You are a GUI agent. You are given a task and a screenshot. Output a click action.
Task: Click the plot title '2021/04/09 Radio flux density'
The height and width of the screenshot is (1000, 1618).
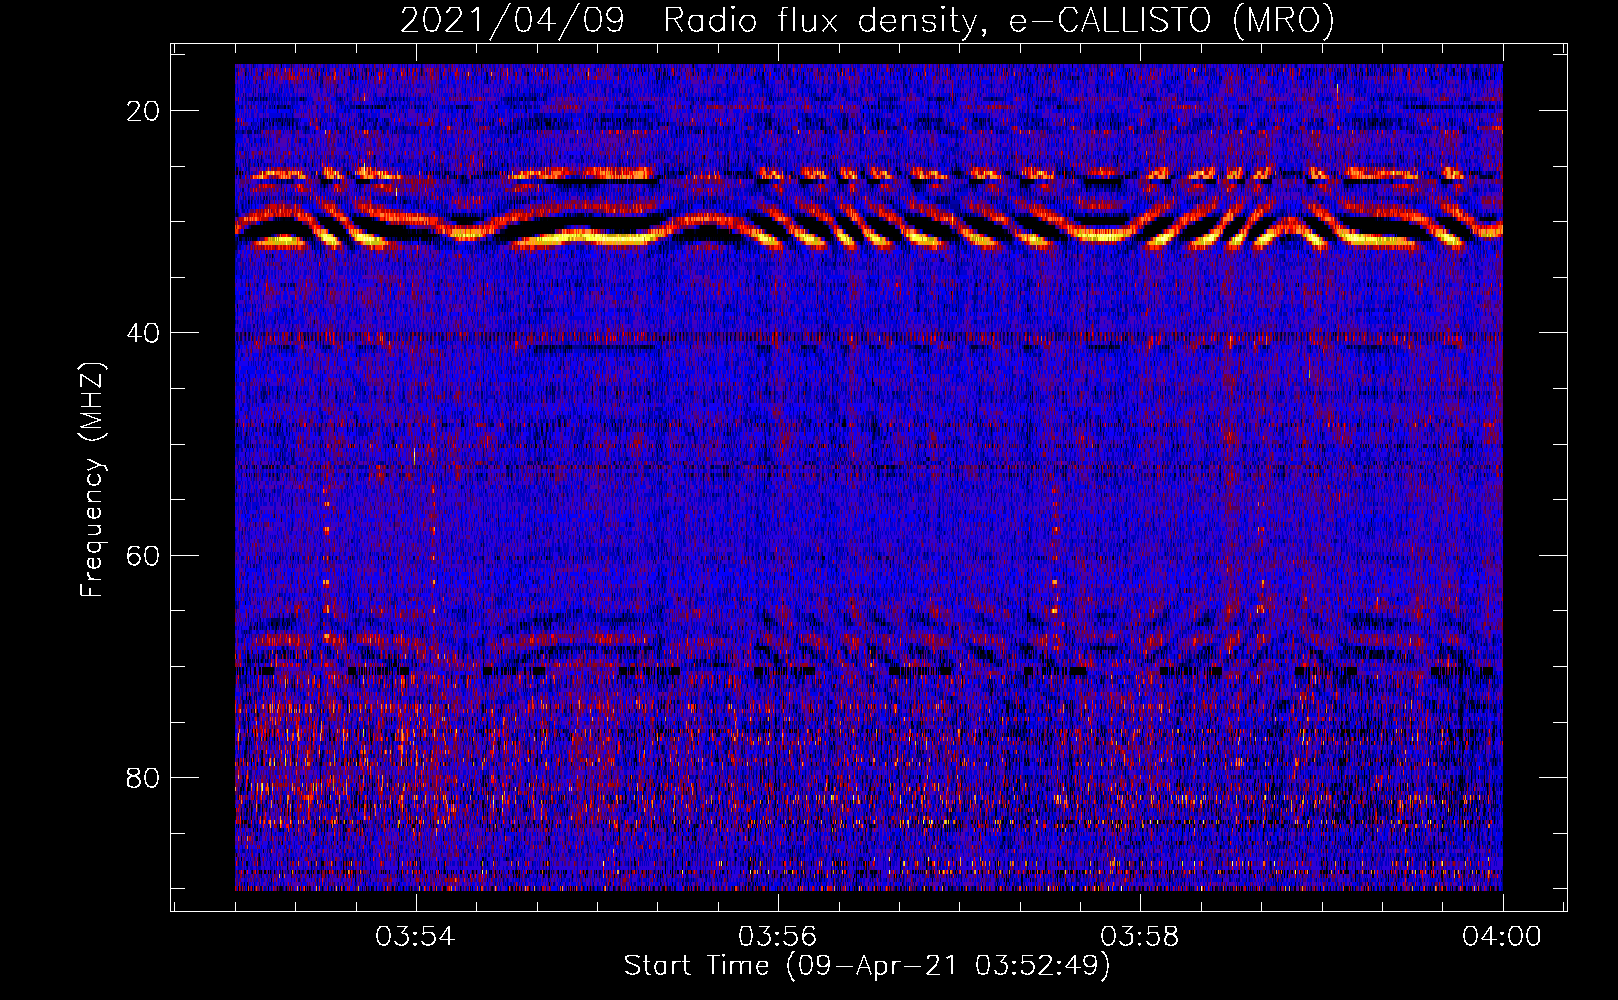click(x=867, y=20)
